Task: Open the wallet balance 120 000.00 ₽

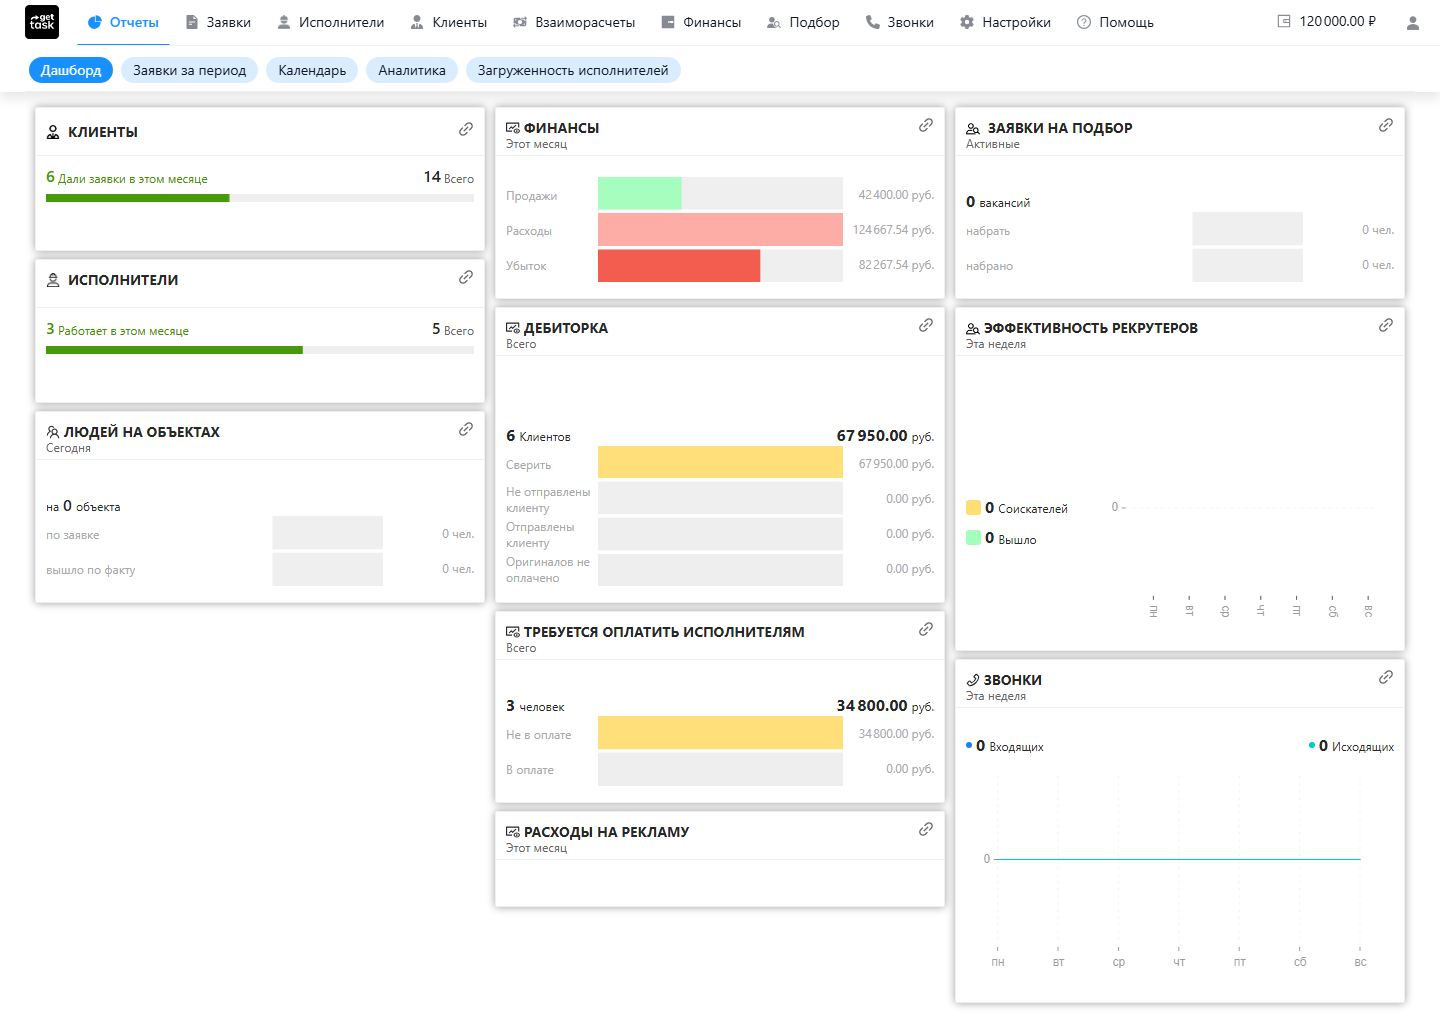Action: (1327, 21)
